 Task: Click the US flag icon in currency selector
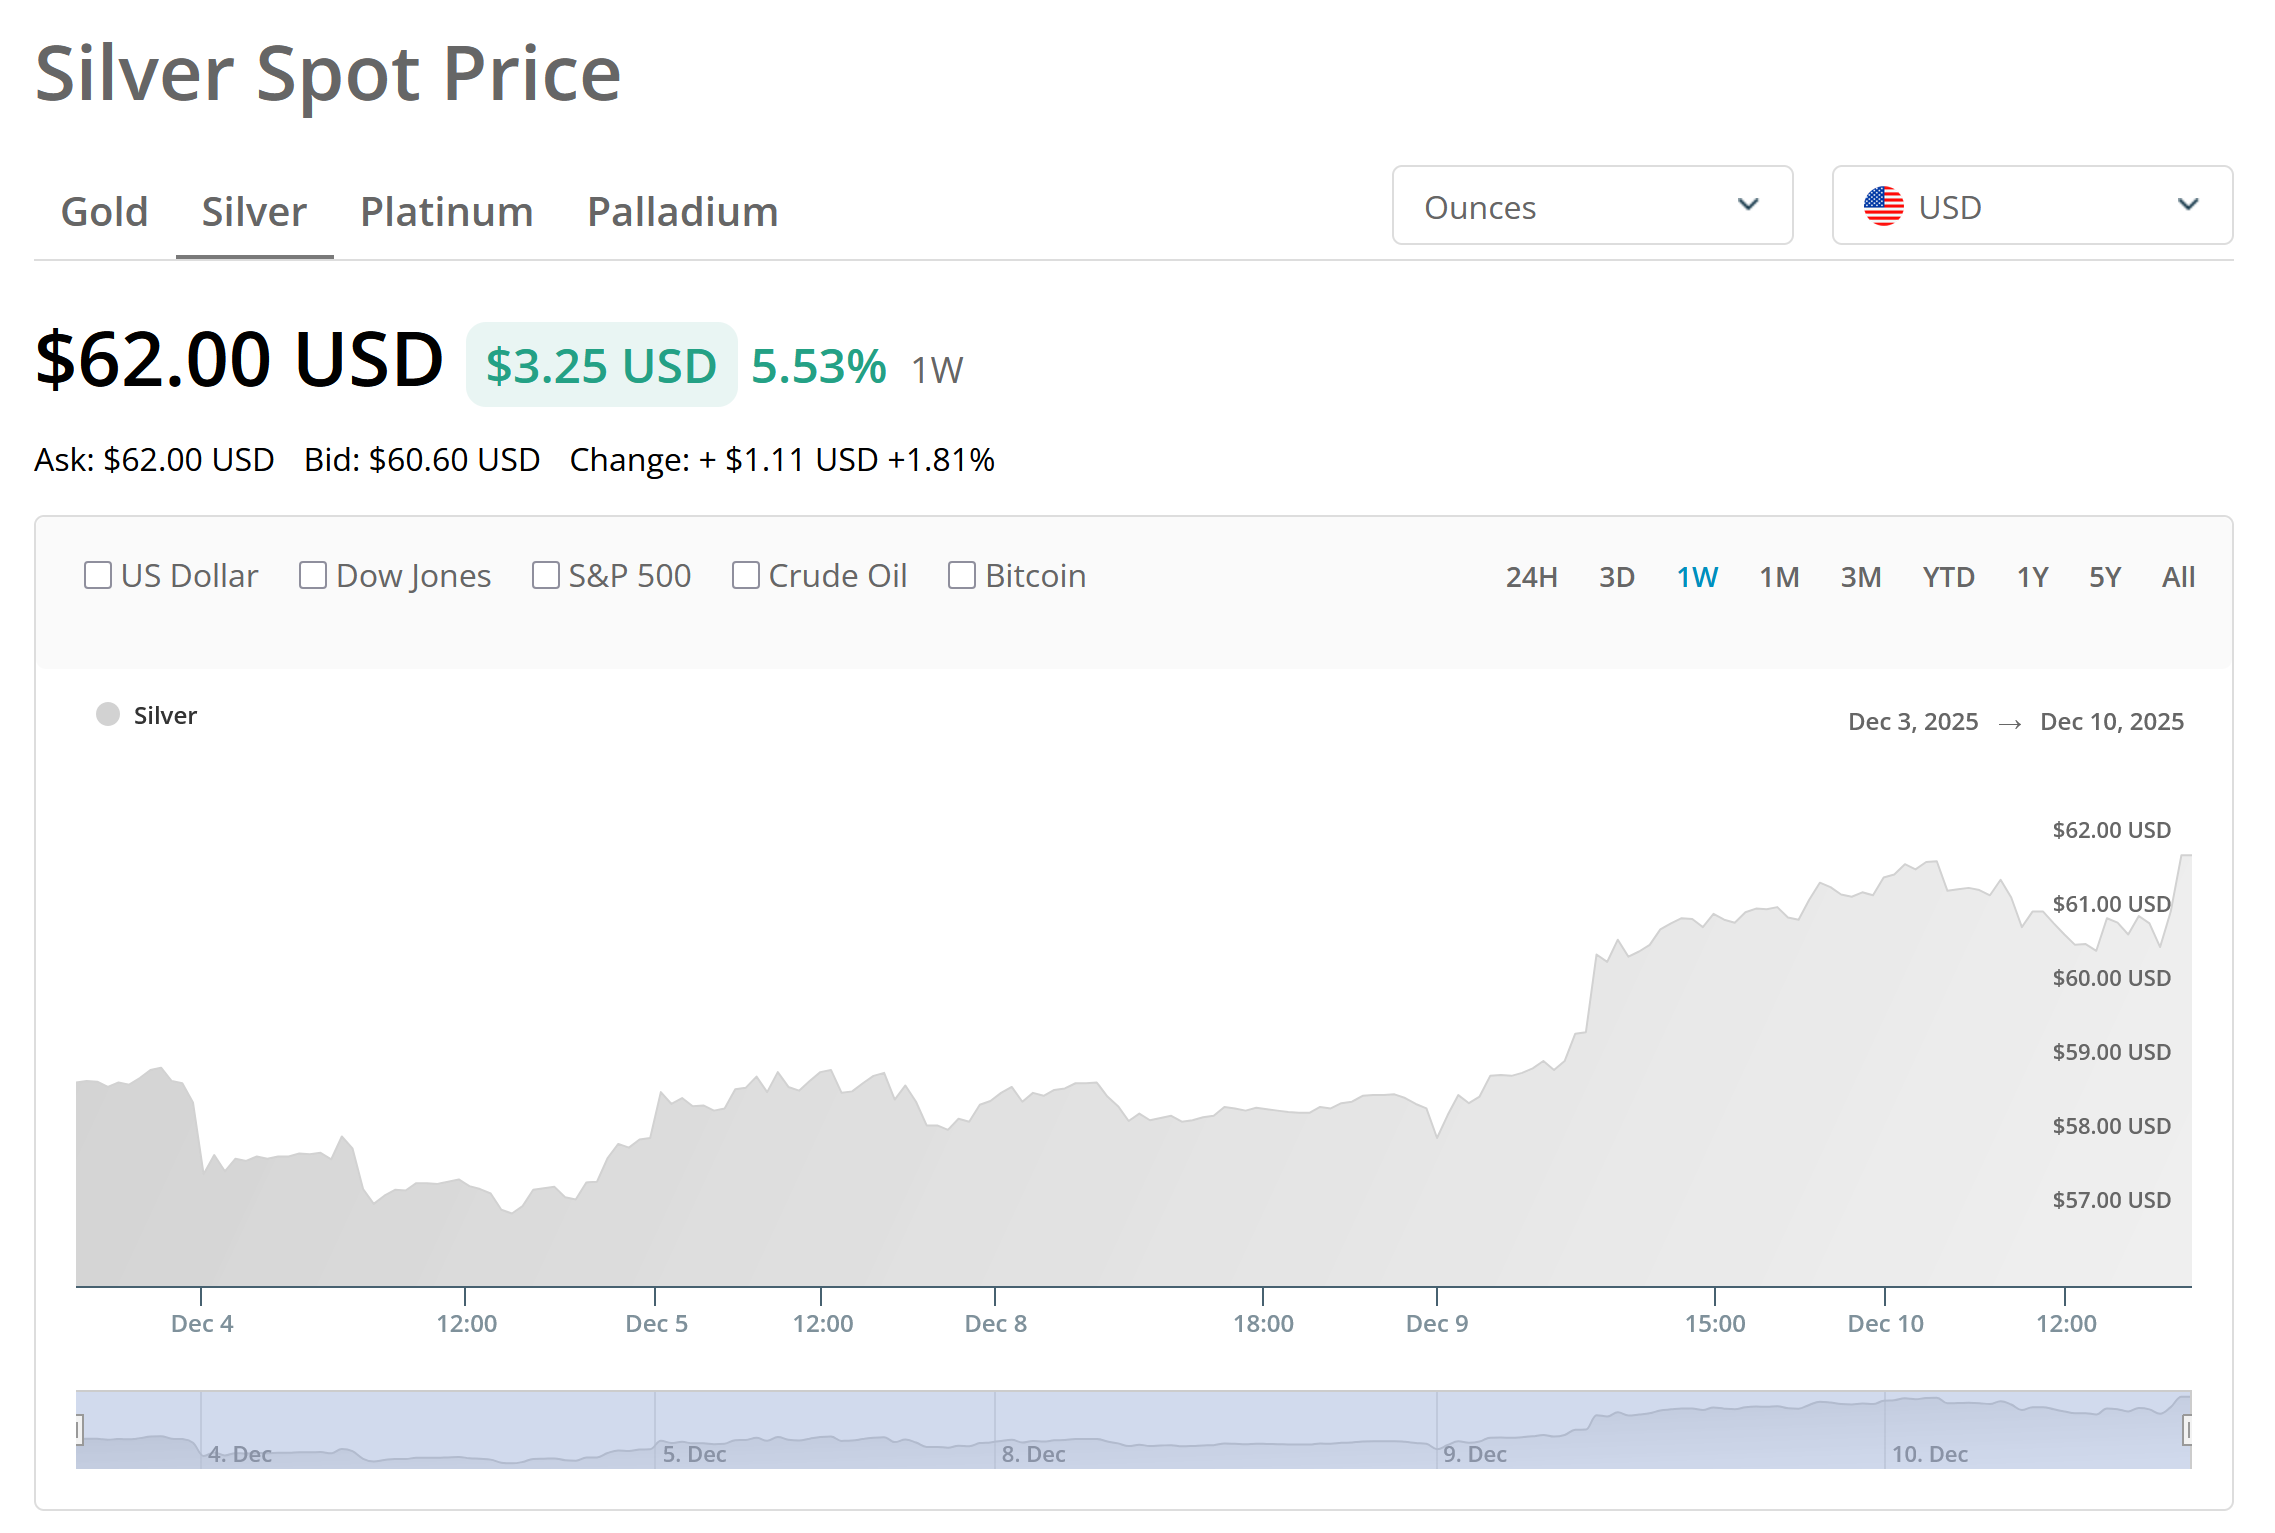1883,206
